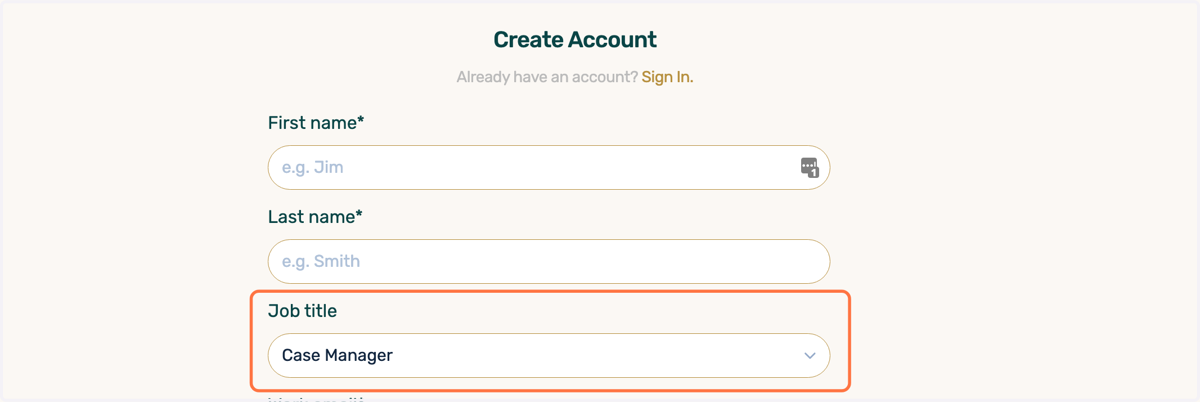Open the Job title dropdown
The height and width of the screenshot is (402, 1200).
(549, 355)
